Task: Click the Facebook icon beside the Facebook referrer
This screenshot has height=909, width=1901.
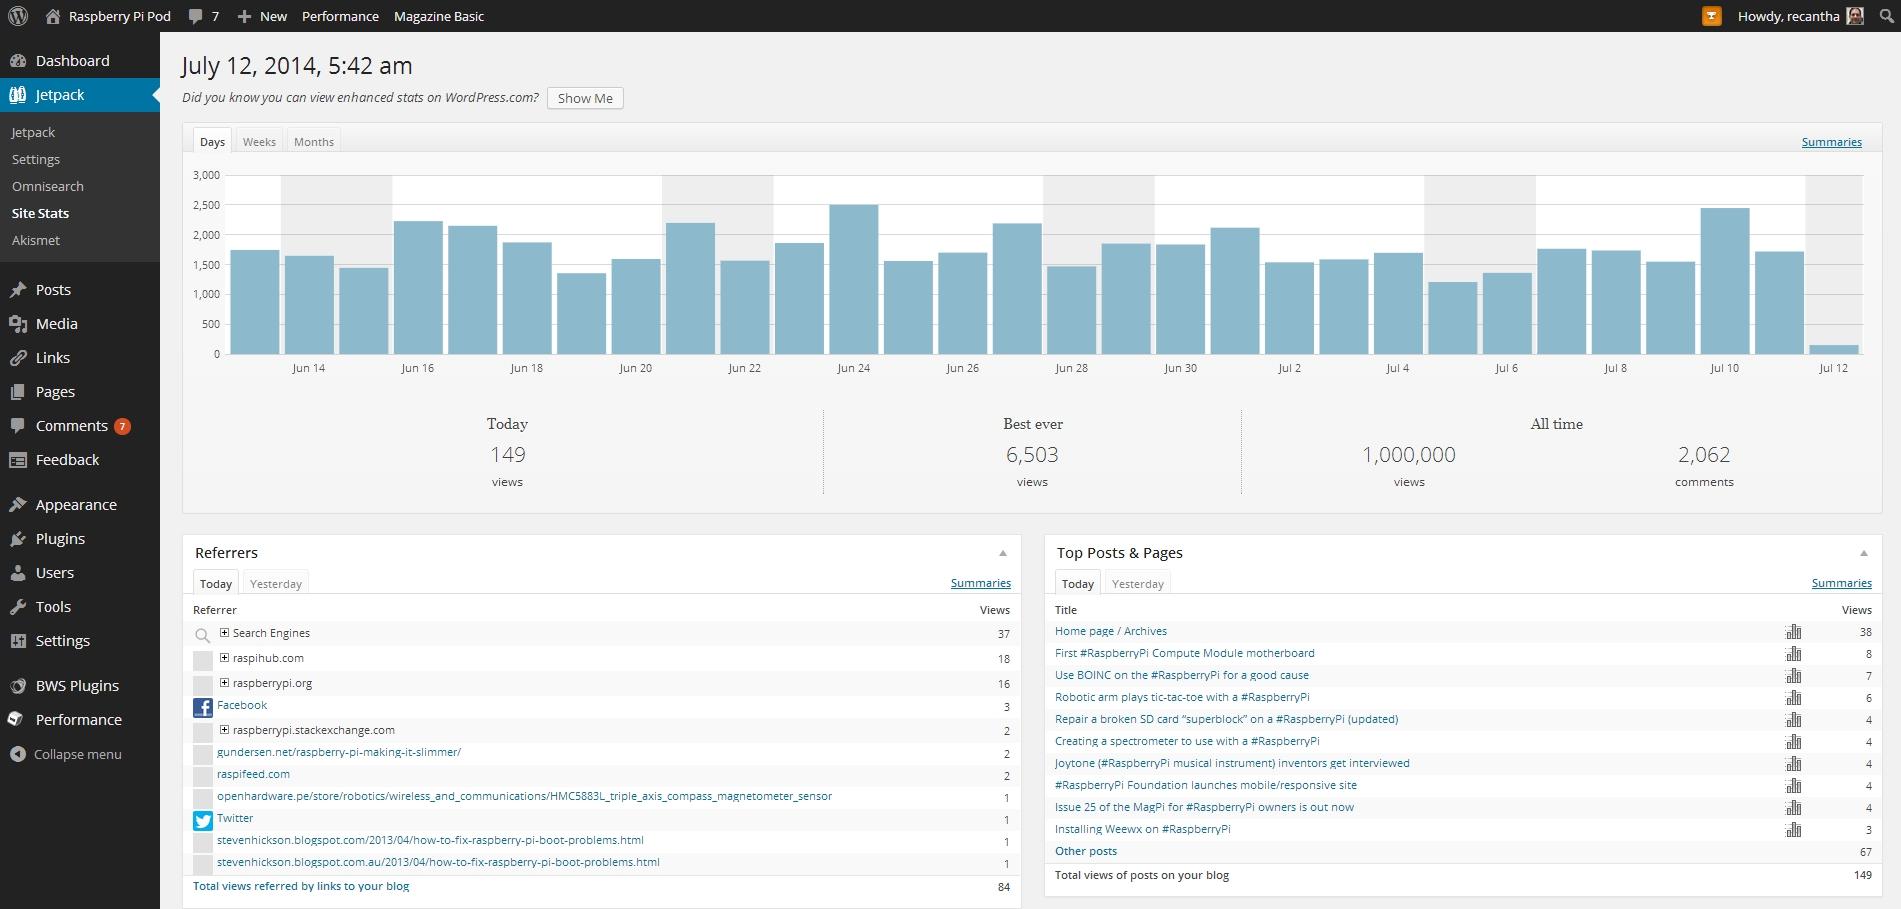Action: (203, 707)
